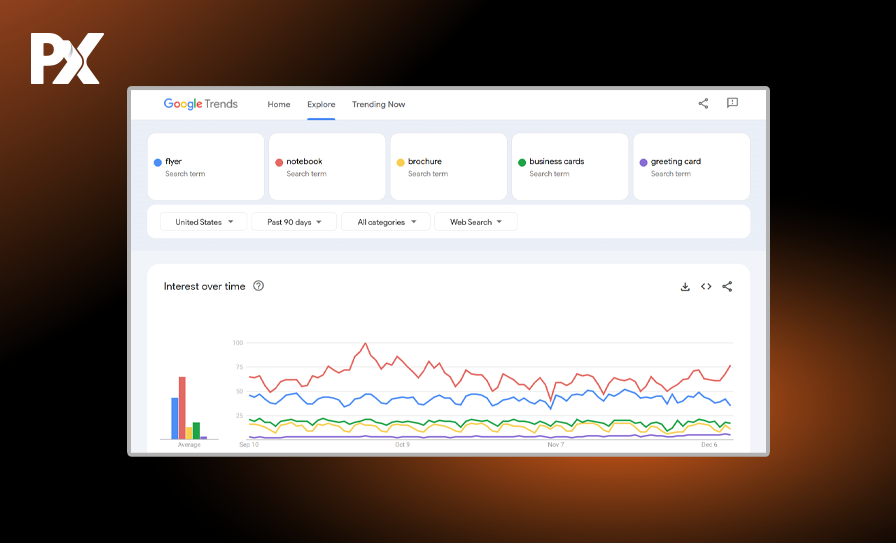The height and width of the screenshot is (543, 896).
Task: Download Interest over time data
Action: pos(685,287)
